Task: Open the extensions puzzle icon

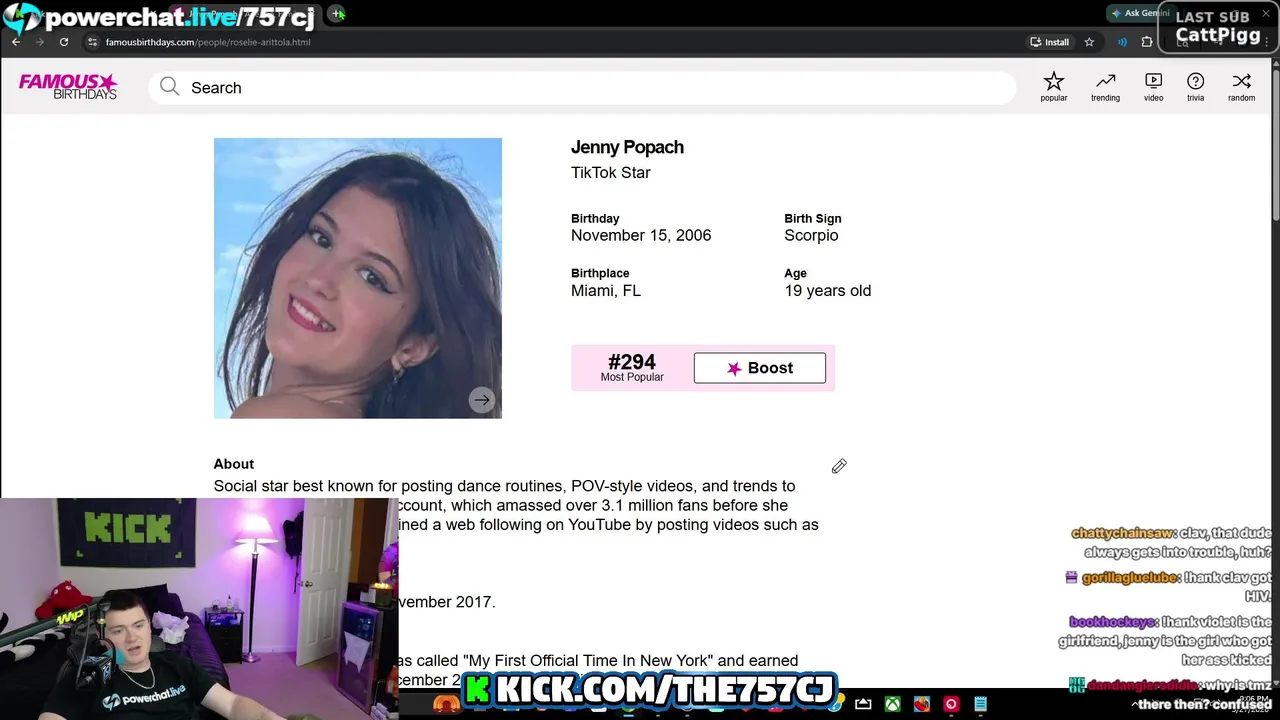Action: (1147, 42)
